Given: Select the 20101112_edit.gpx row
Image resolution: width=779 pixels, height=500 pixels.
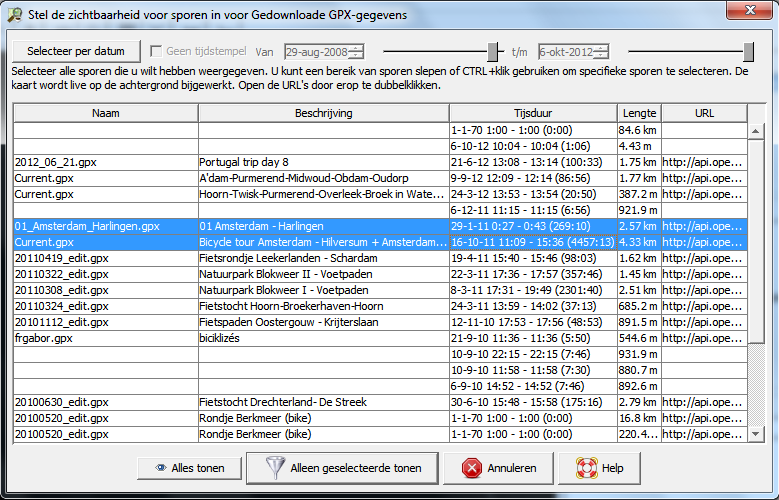Looking at the screenshot, I should tap(380, 322).
